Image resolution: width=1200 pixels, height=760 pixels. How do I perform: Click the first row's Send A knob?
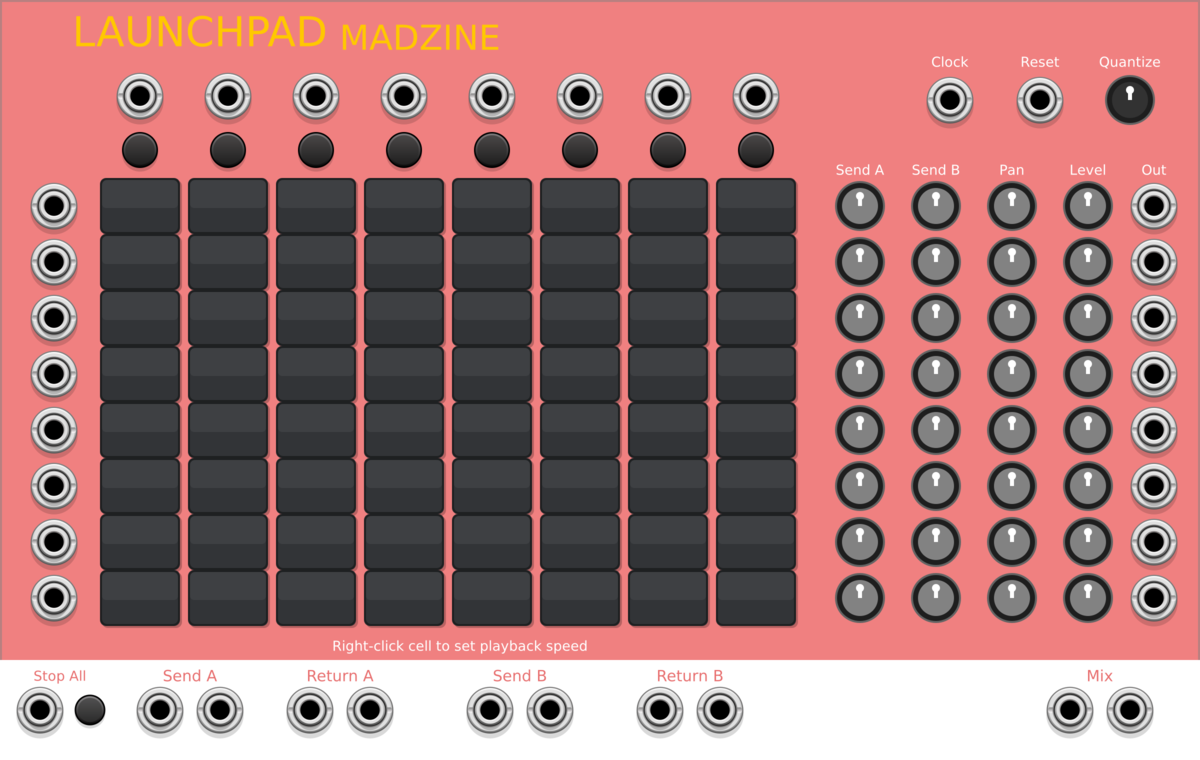[x=860, y=206]
